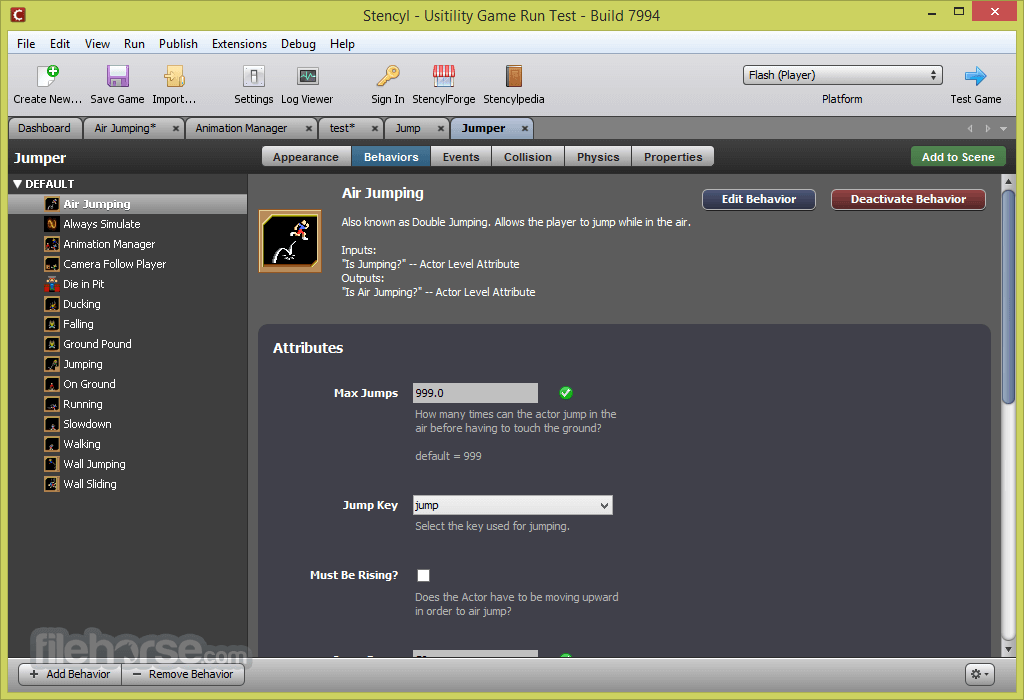Select the Falling behavior
The height and width of the screenshot is (700, 1024).
pyautogui.click(x=128, y=324)
